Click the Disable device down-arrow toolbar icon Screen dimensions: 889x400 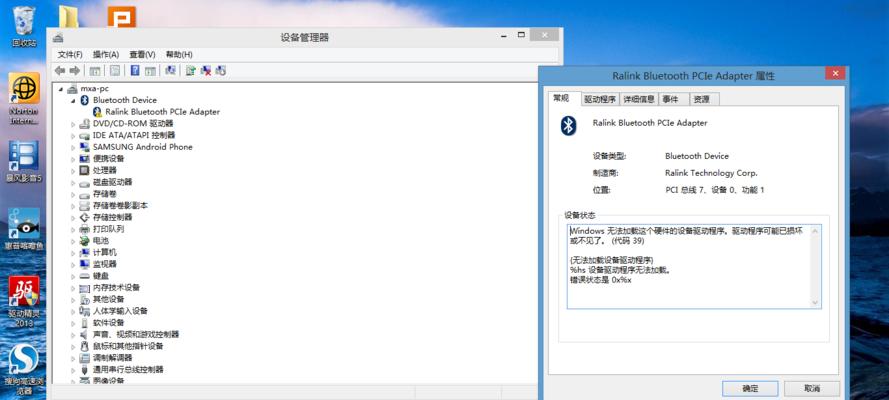click(221, 71)
